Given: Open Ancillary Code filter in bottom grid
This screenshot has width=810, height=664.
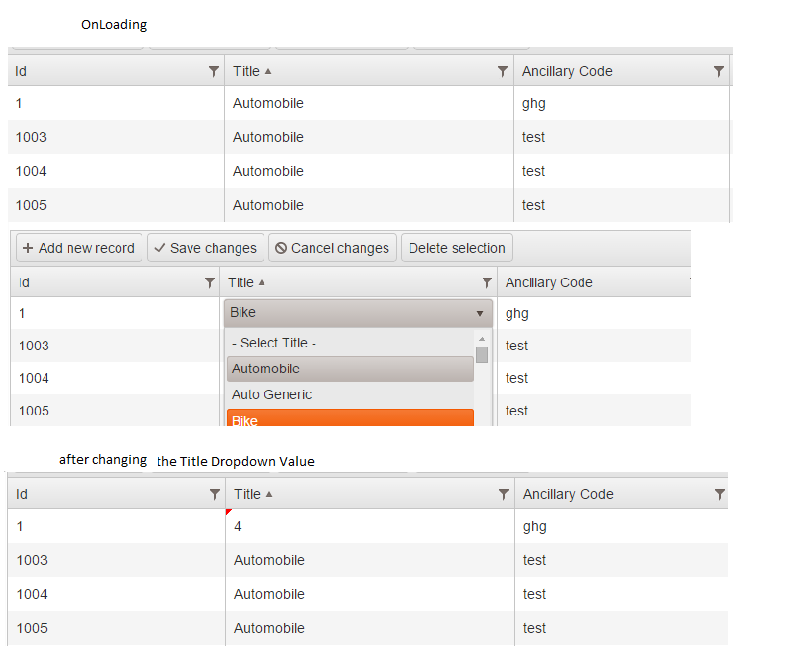Looking at the screenshot, I should pyautogui.click(x=719, y=494).
